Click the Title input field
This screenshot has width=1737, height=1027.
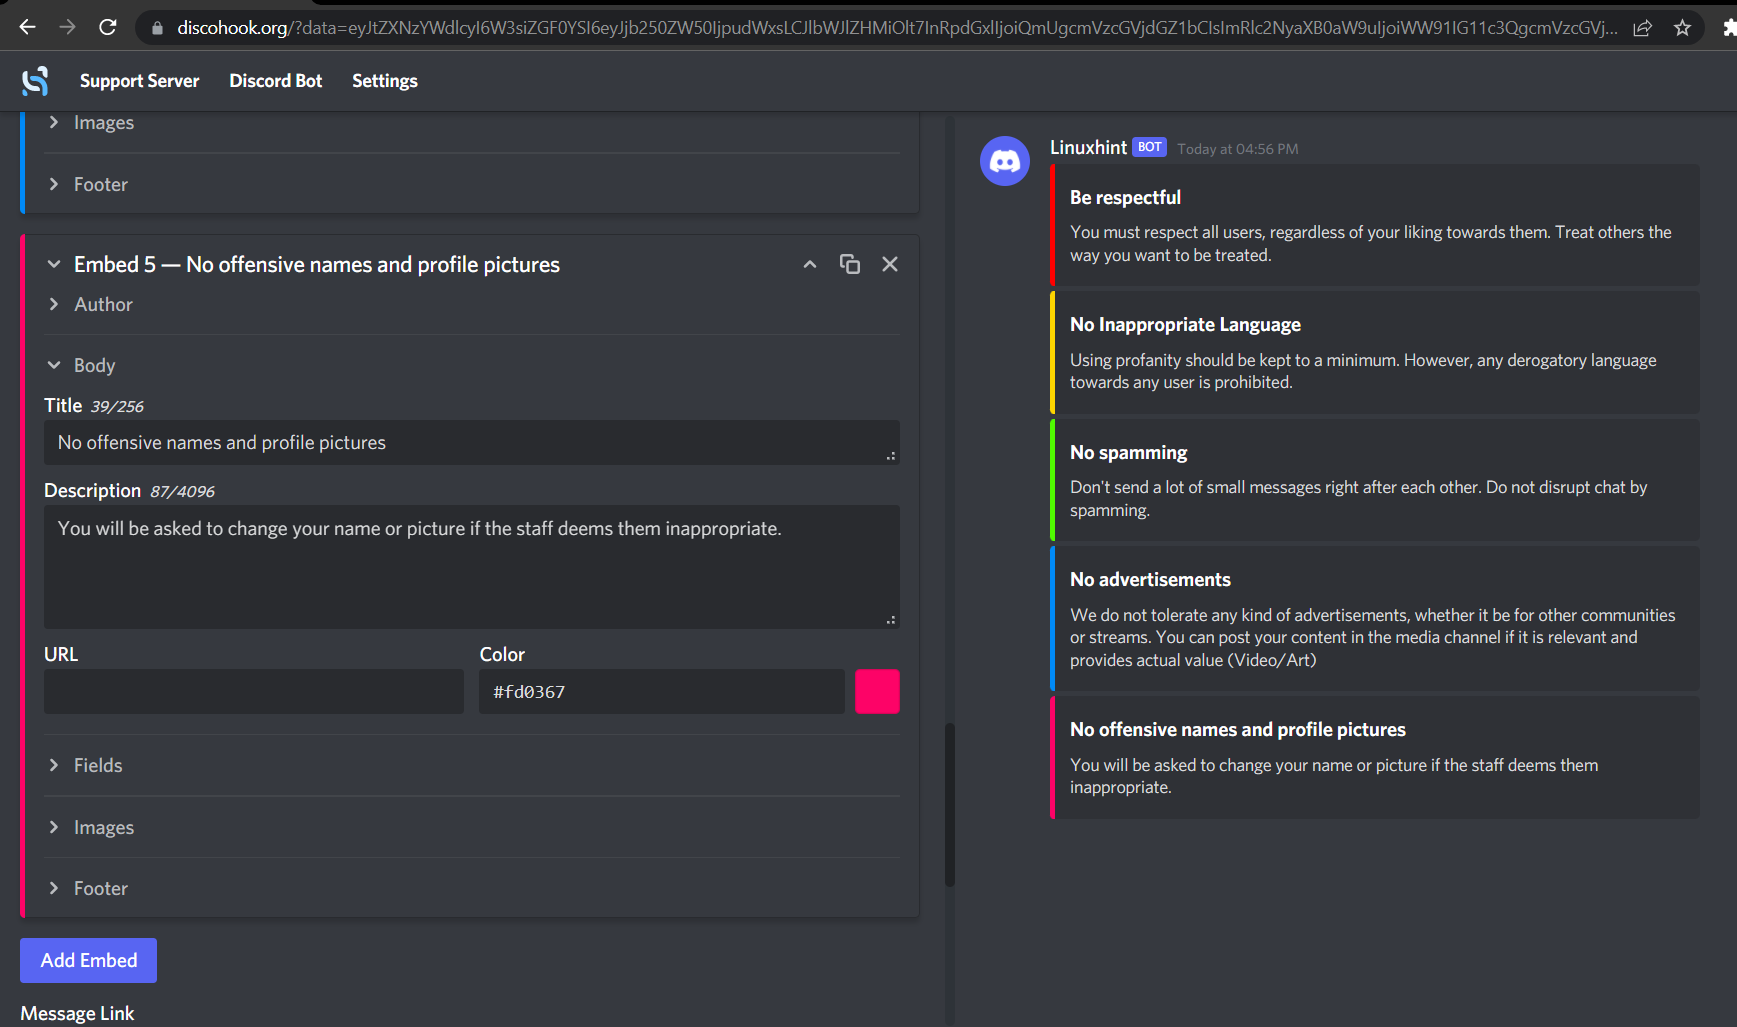[x=472, y=442]
